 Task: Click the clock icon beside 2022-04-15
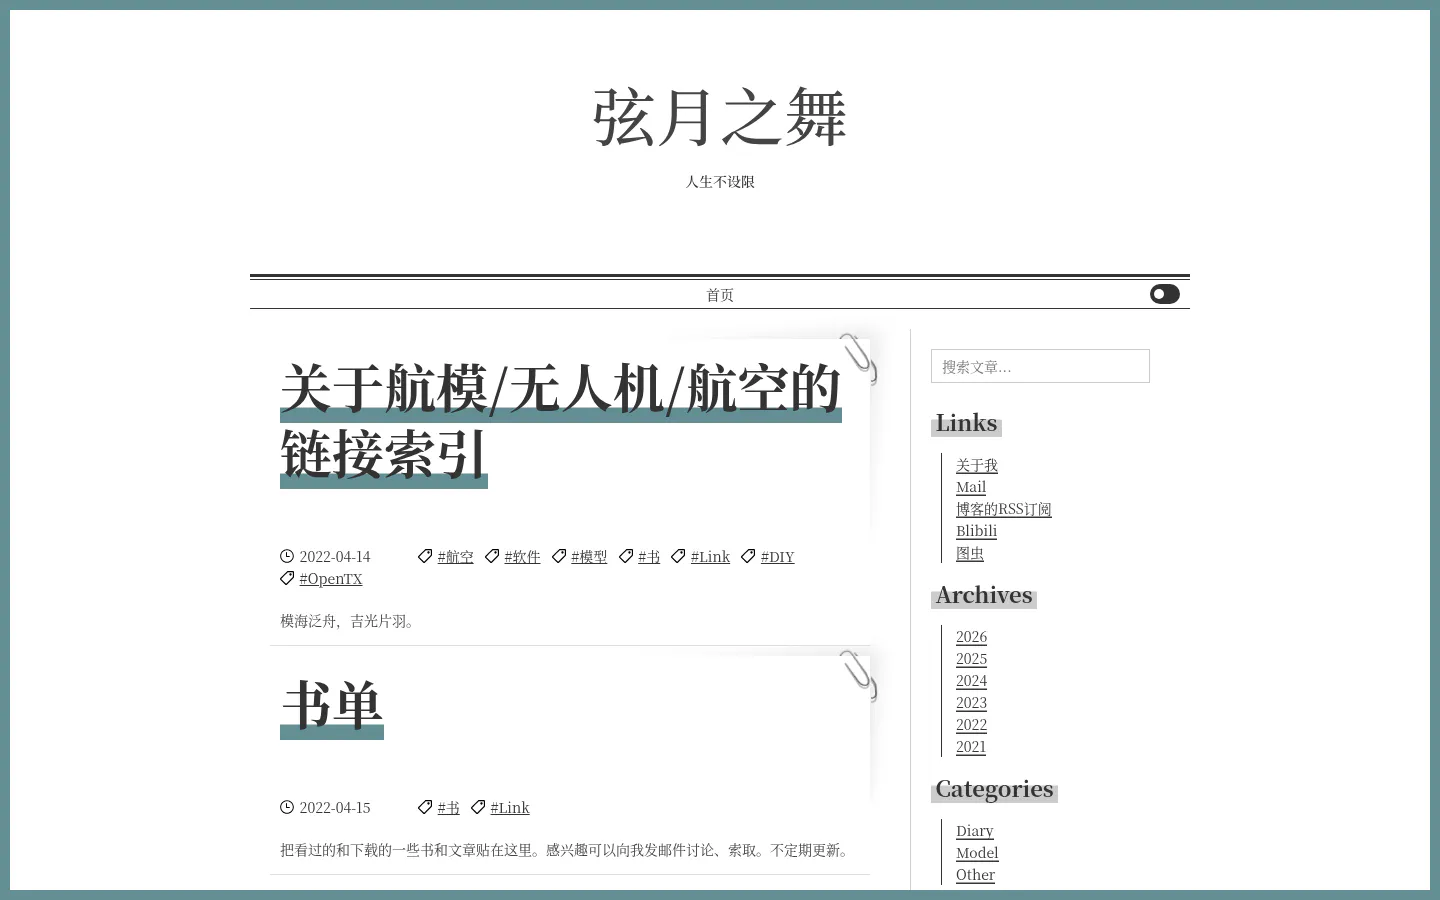tap(287, 807)
